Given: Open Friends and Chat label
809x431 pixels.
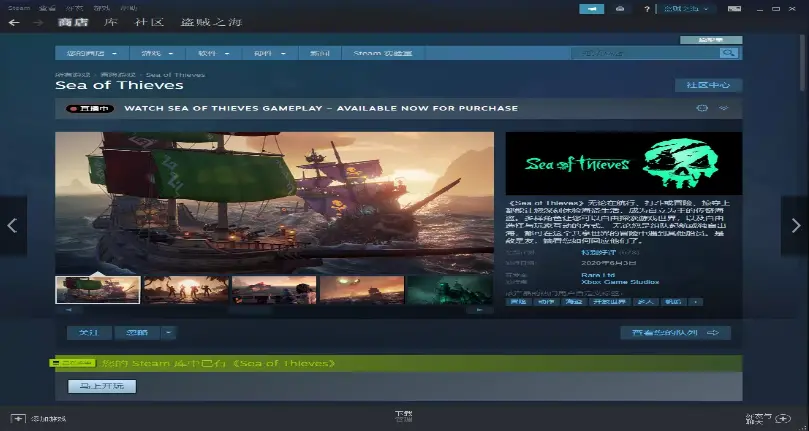Looking at the screenshot, I should [x=759, y=418].
